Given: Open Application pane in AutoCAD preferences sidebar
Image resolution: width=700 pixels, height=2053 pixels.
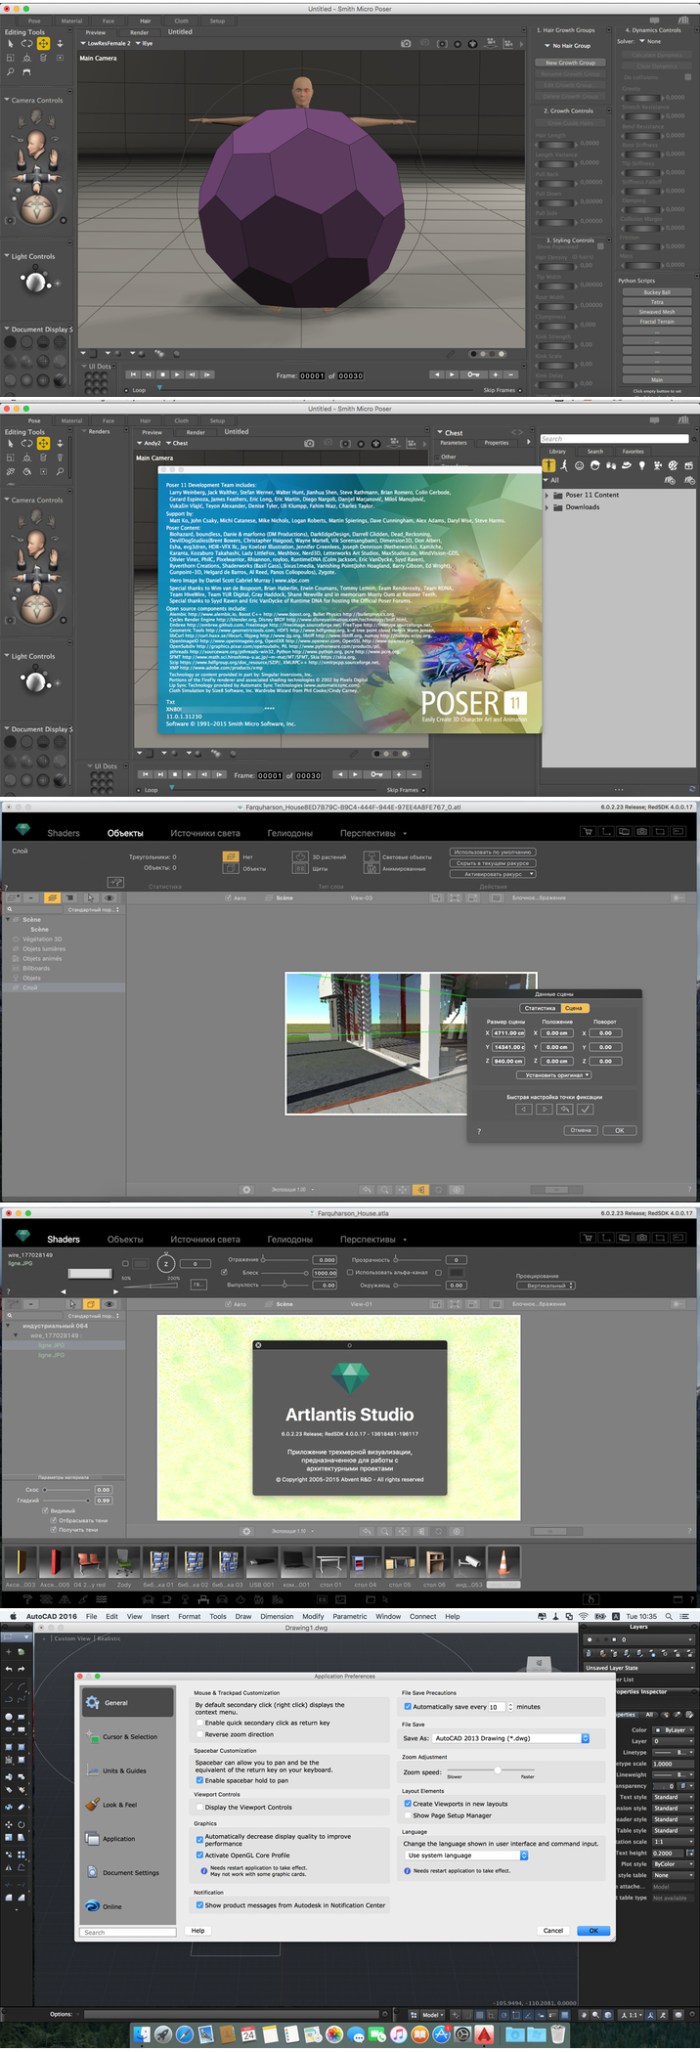Looking at the screenshot, I should click(x=127, y=1838).
